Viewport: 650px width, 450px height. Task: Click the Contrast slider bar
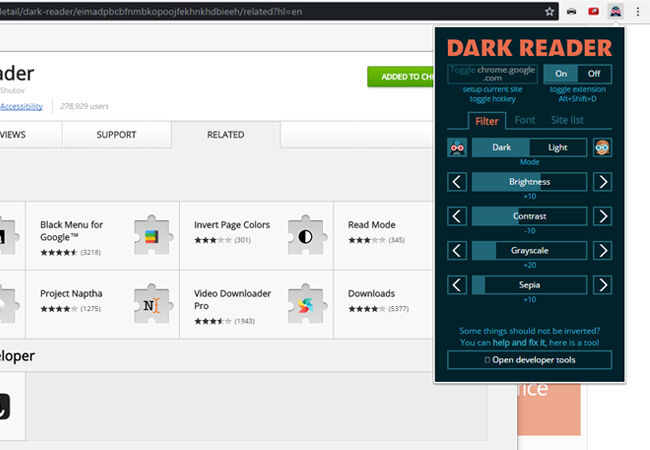tap(529, 216)
